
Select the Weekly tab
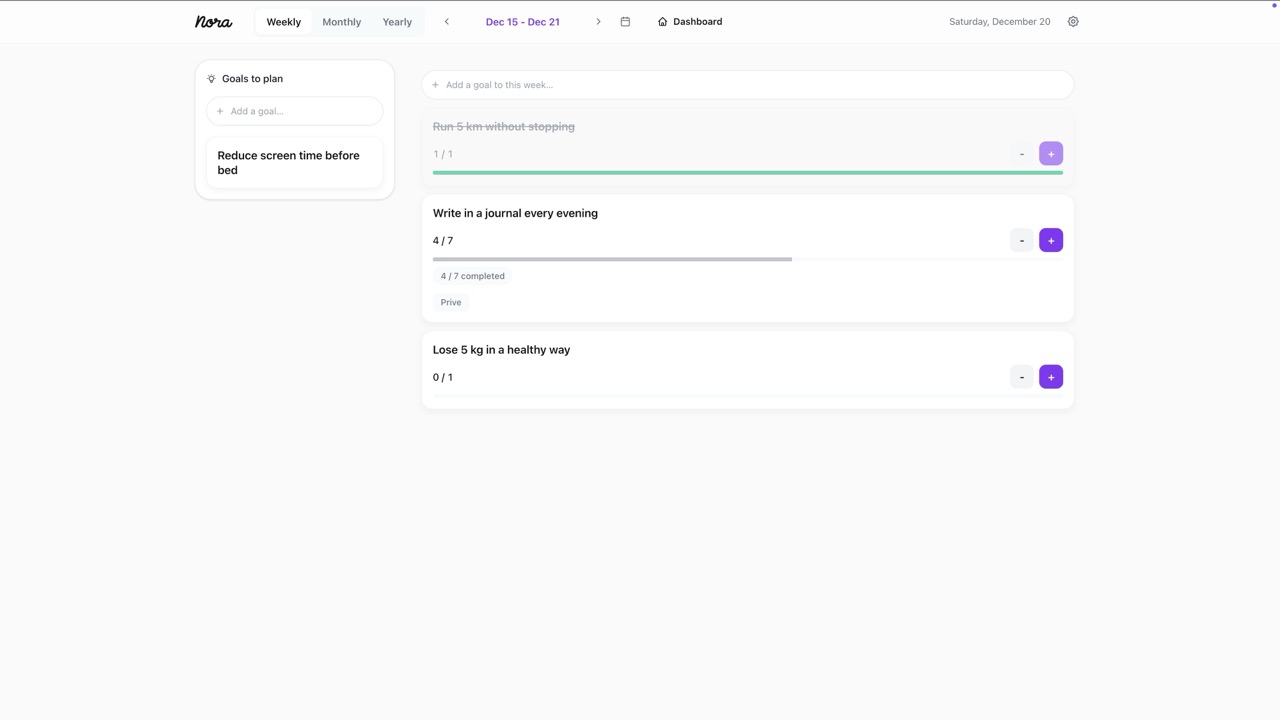[283, 22]
